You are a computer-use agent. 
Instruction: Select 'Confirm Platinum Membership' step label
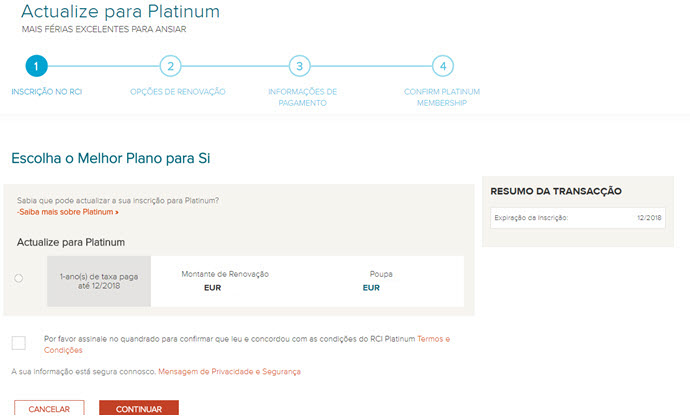442,97
